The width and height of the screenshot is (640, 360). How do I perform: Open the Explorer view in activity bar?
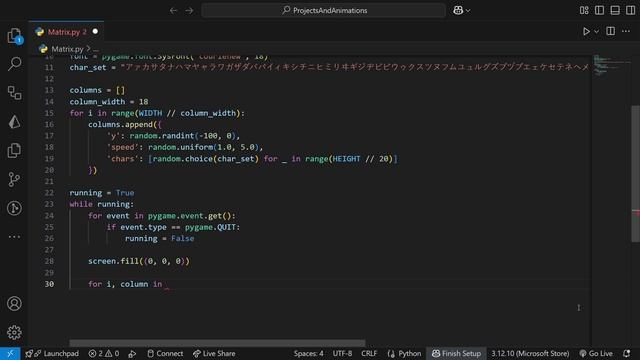click(x=14, y=36)
